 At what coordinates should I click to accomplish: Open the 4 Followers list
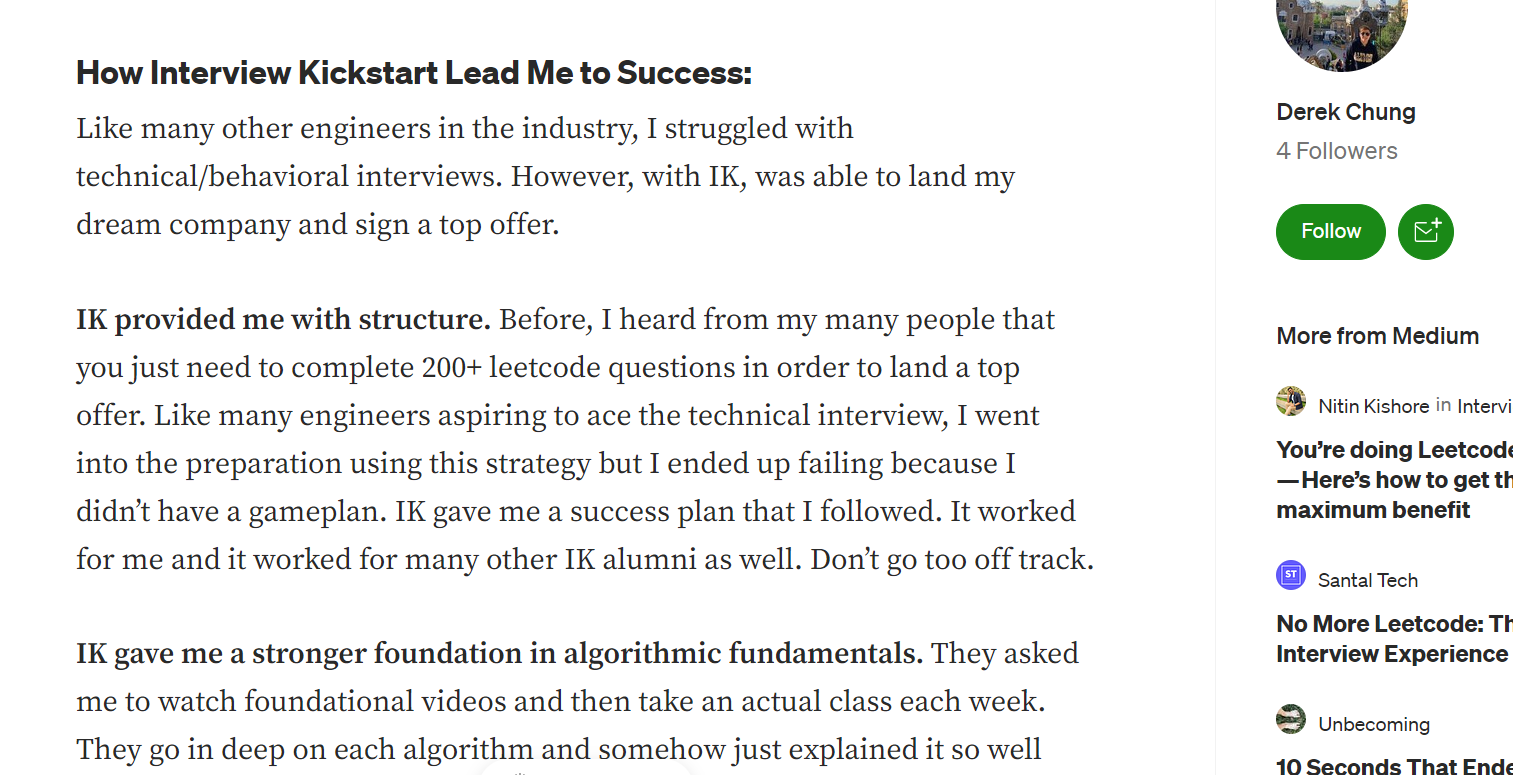1337,150
